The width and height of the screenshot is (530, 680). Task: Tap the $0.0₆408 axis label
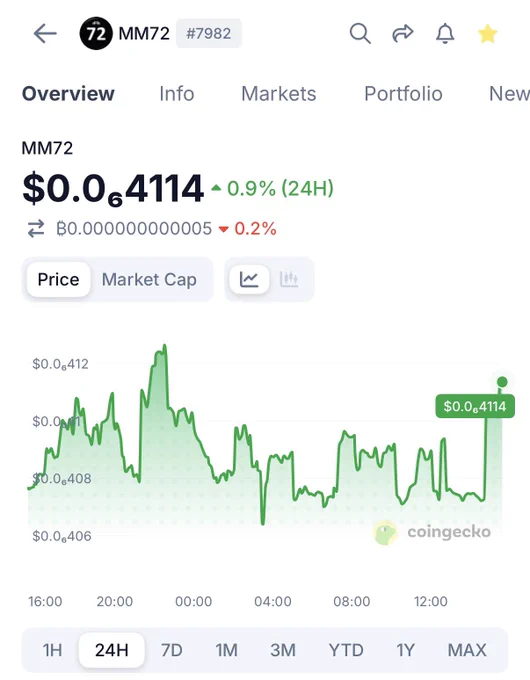[62, 479]
